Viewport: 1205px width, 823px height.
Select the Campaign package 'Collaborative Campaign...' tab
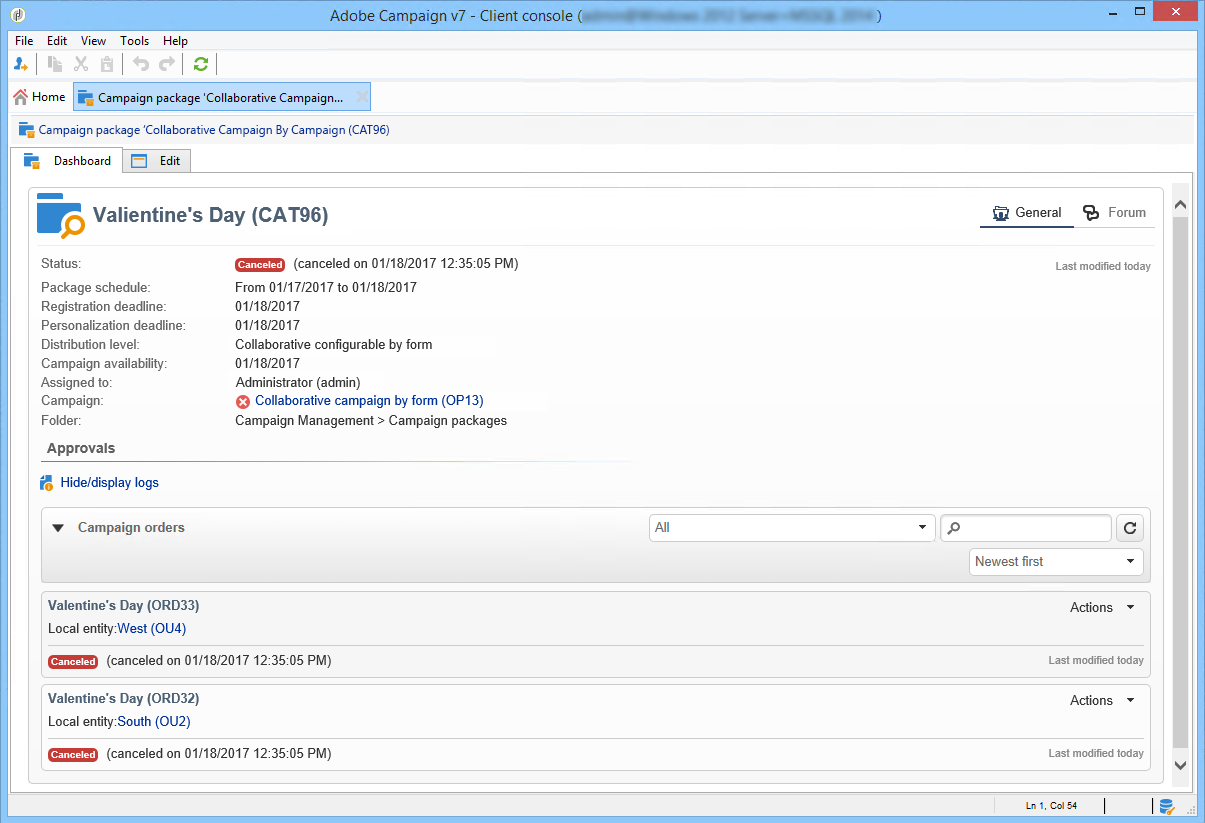coord(222,97)
